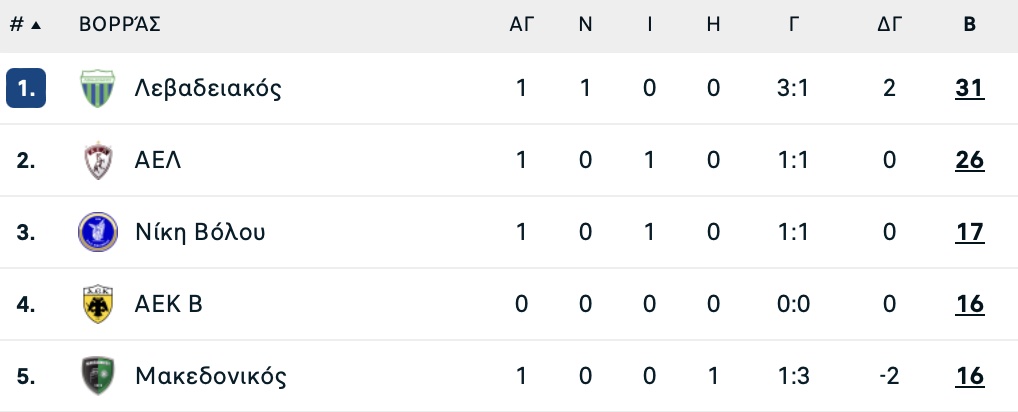The height and width of the screenshot is (412, 1018).
Task: Click the ΒΟΡΡΆΣ group column header
Action: pos(120,25)
